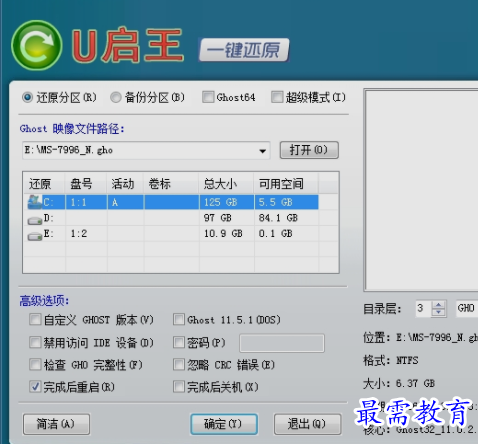478x444 pixels.
Task: Check 完成后关机(X) option
Action: tap(179, 387)
